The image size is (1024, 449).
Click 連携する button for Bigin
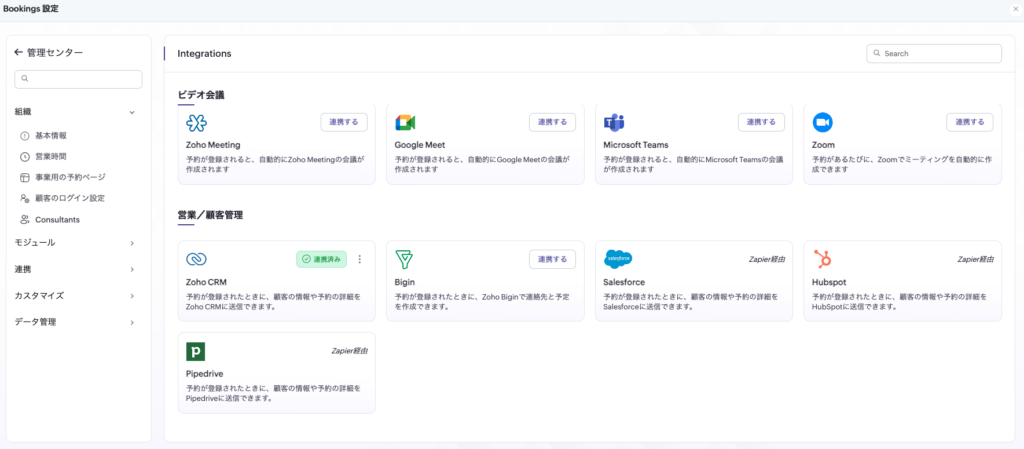pyautogui.click(x=552, y=259)
